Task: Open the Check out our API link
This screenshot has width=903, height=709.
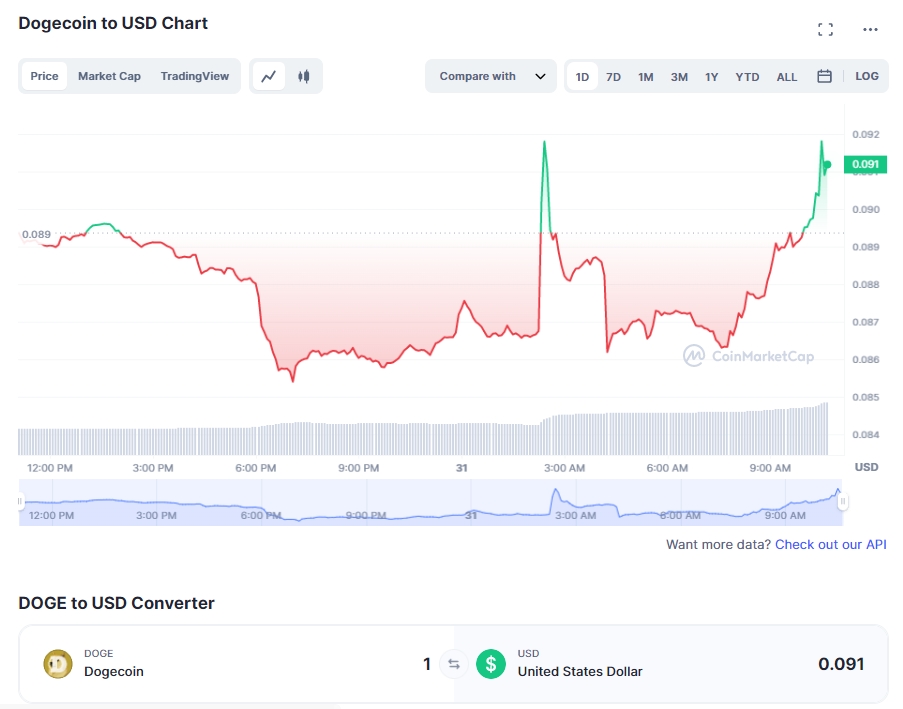Action: (x=830, y=544)
